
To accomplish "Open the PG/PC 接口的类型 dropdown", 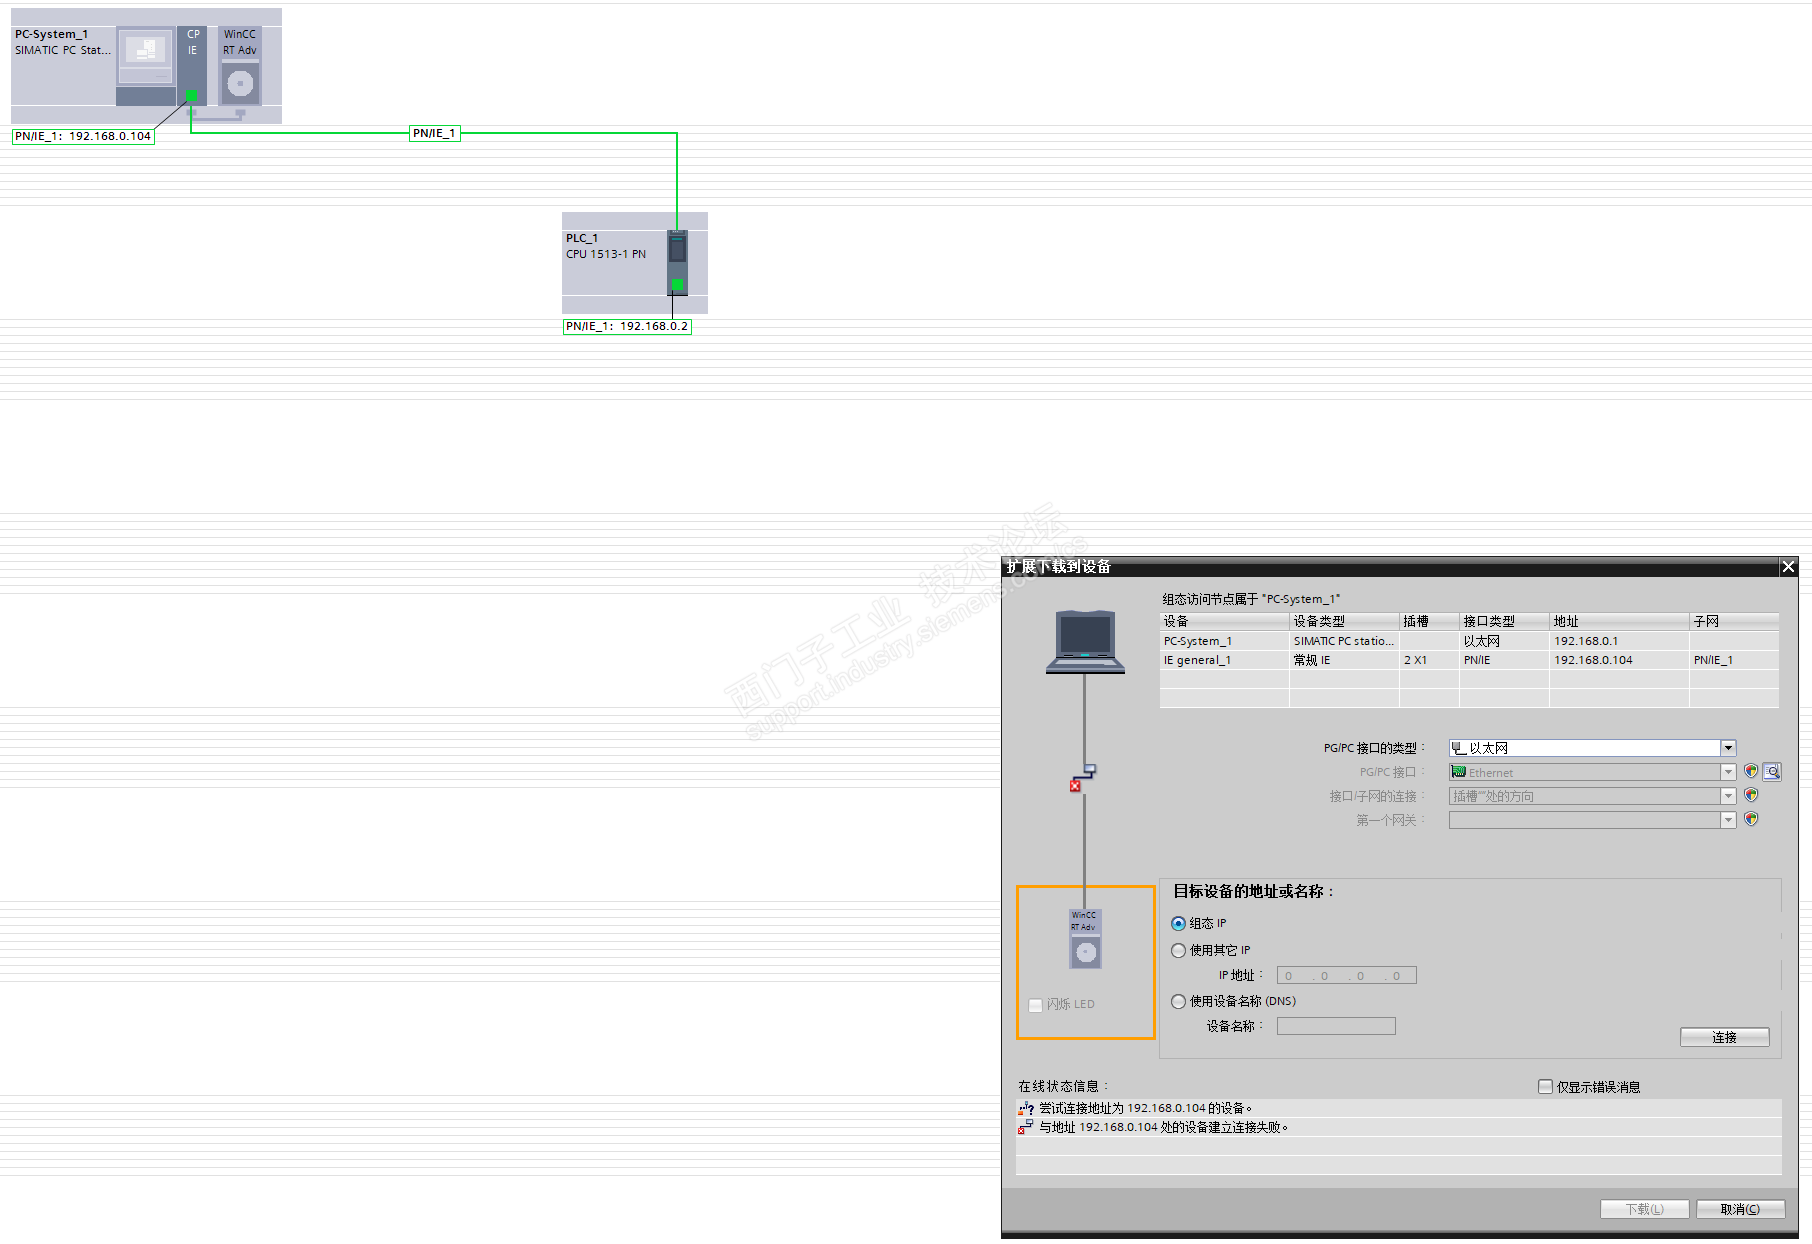I will [1728, 748].
